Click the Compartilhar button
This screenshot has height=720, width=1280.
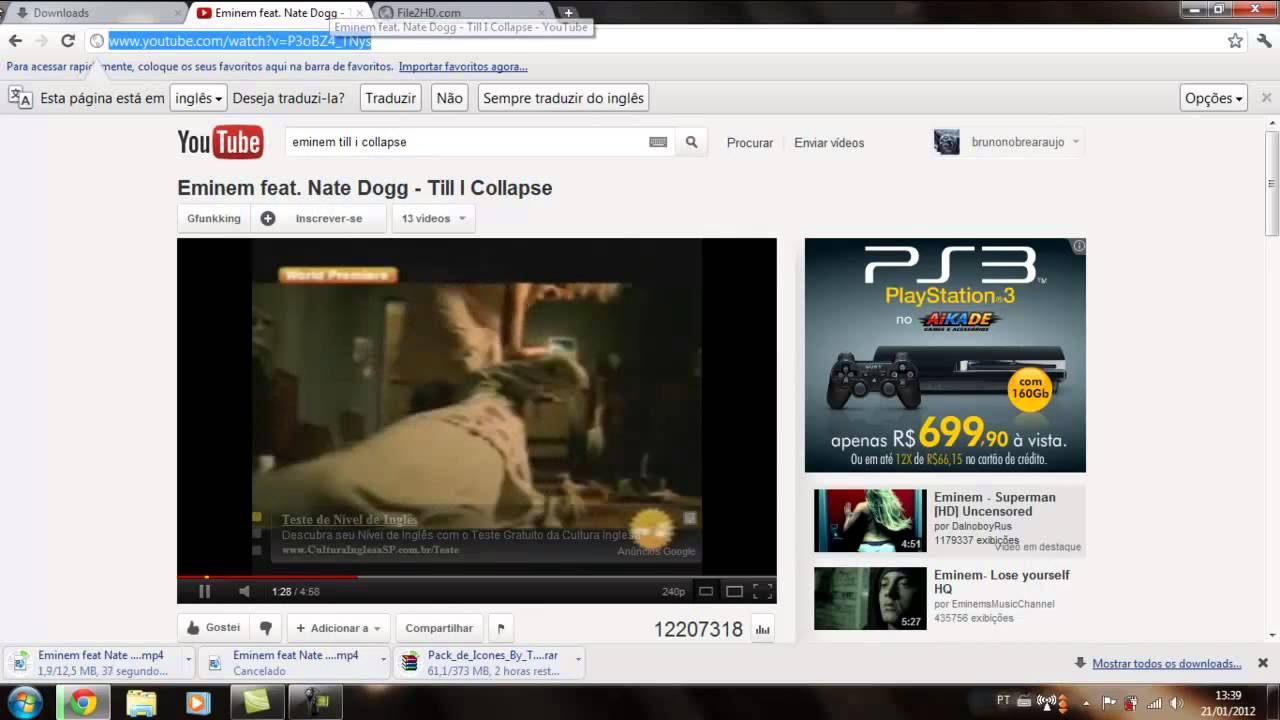click(439, 628)
